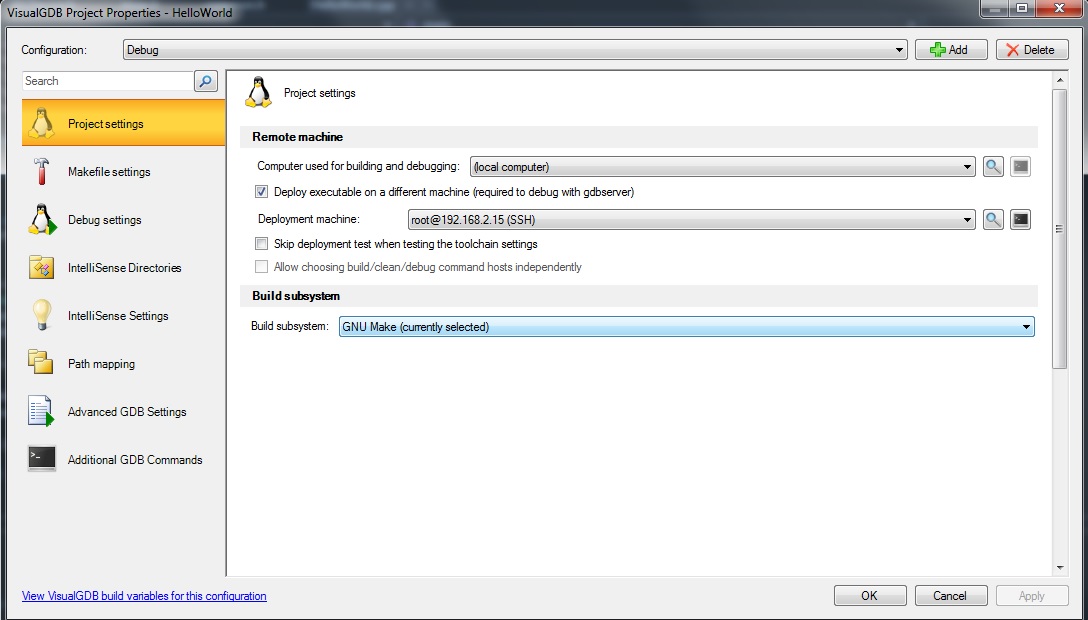Click the Advanced GDB Settings document icon
This screenshot has height=620, width=1088.
(x=40, y=411)
